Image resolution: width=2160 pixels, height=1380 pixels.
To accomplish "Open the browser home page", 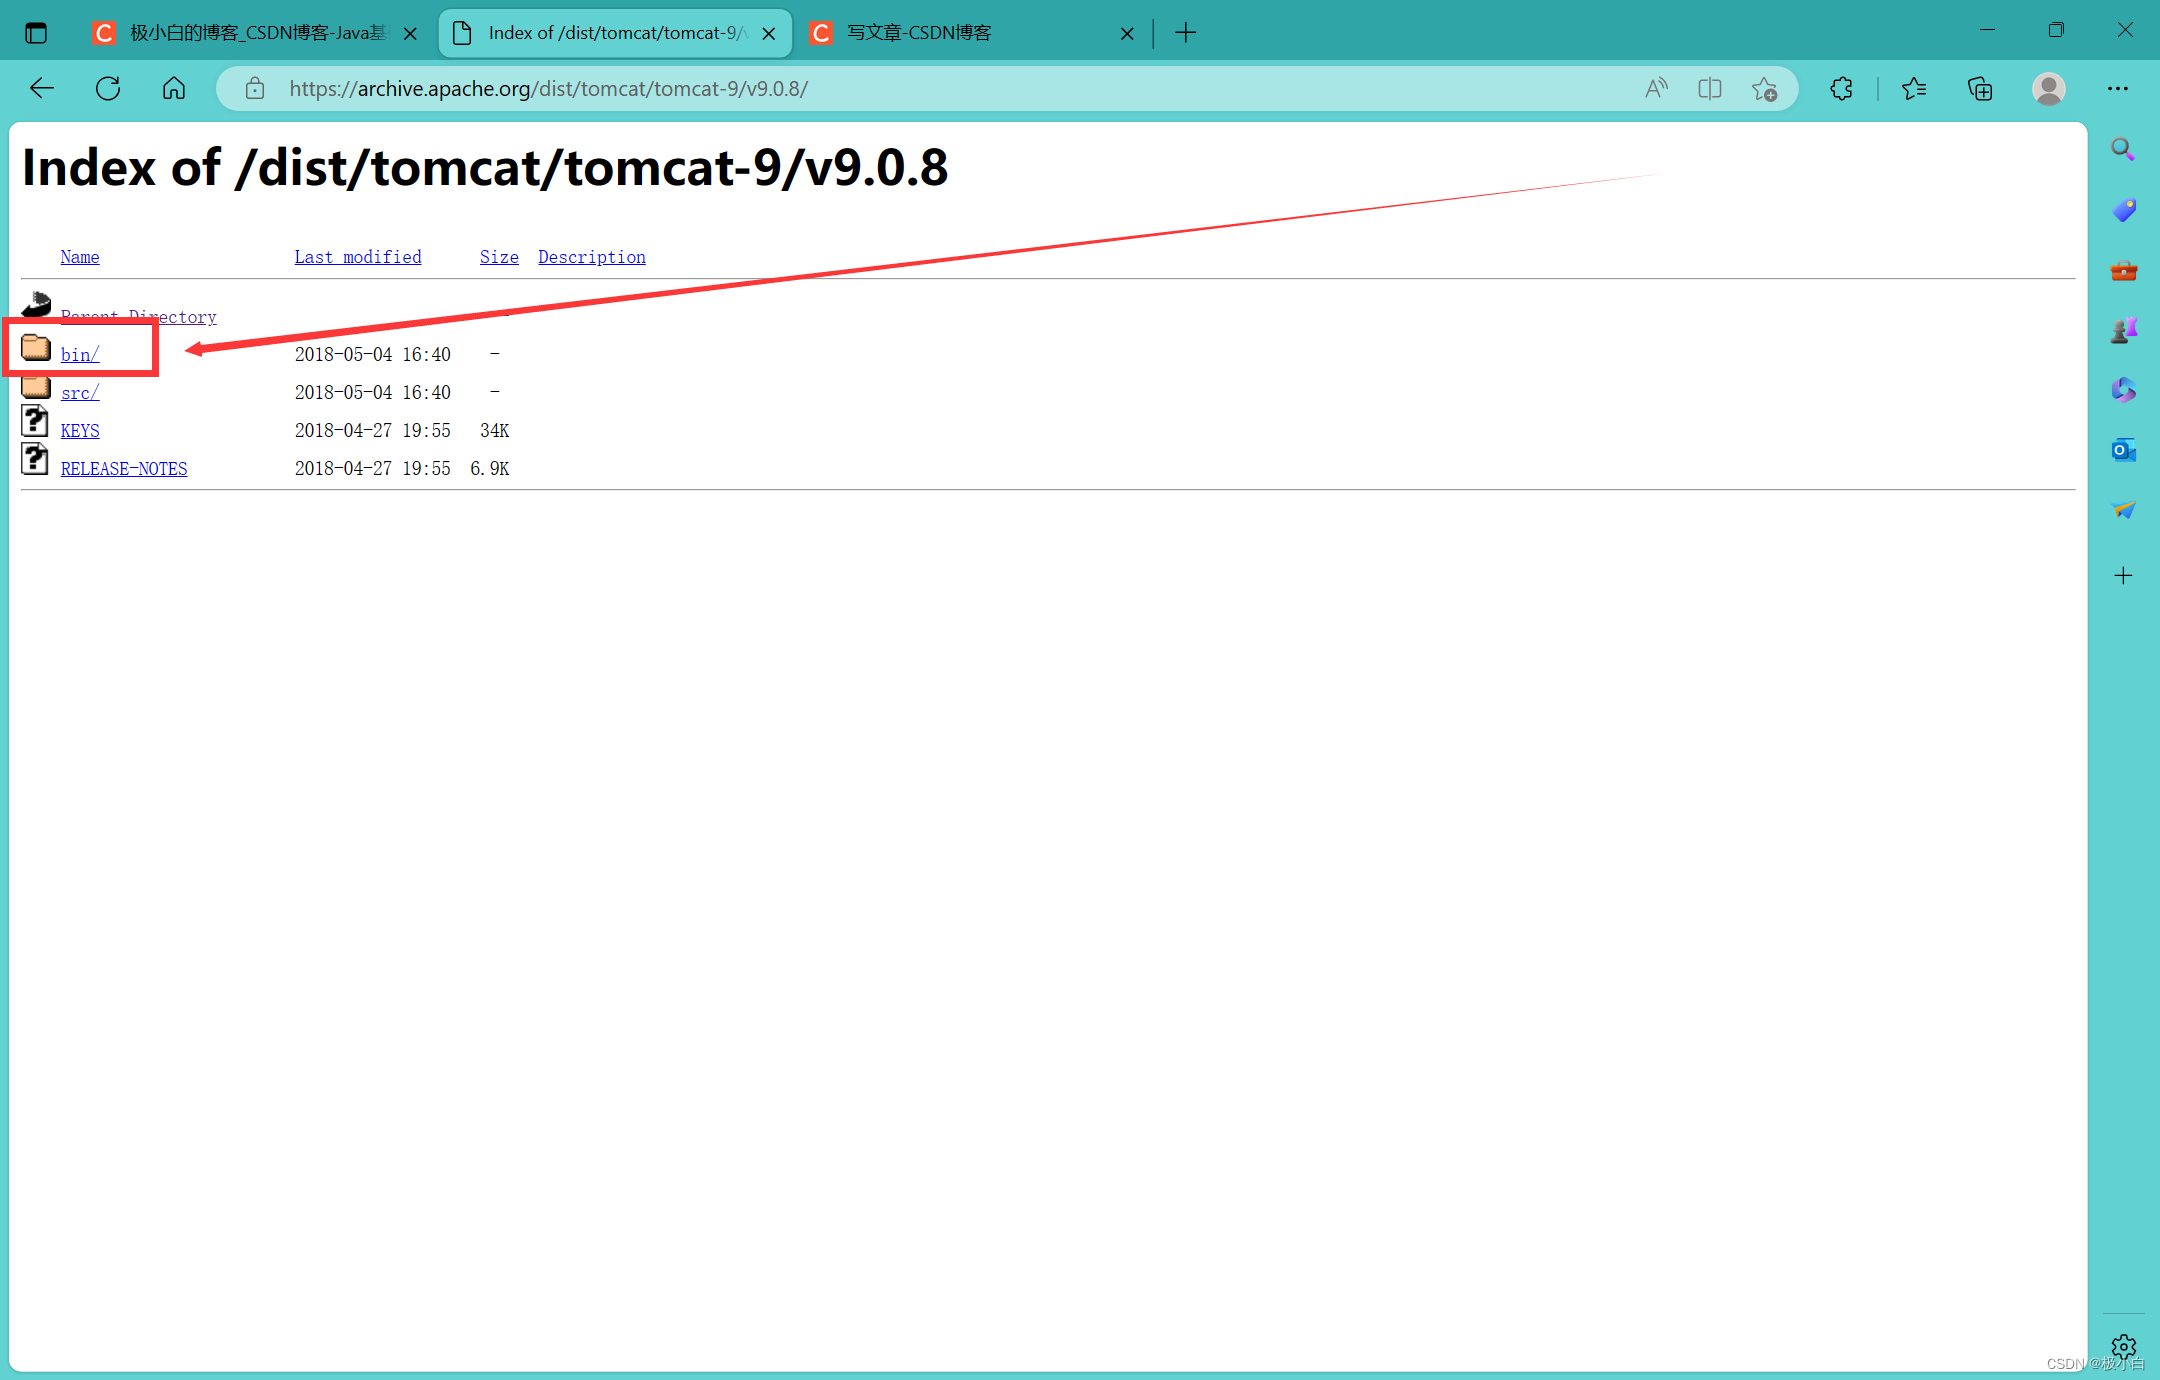I will coord(174,89).
